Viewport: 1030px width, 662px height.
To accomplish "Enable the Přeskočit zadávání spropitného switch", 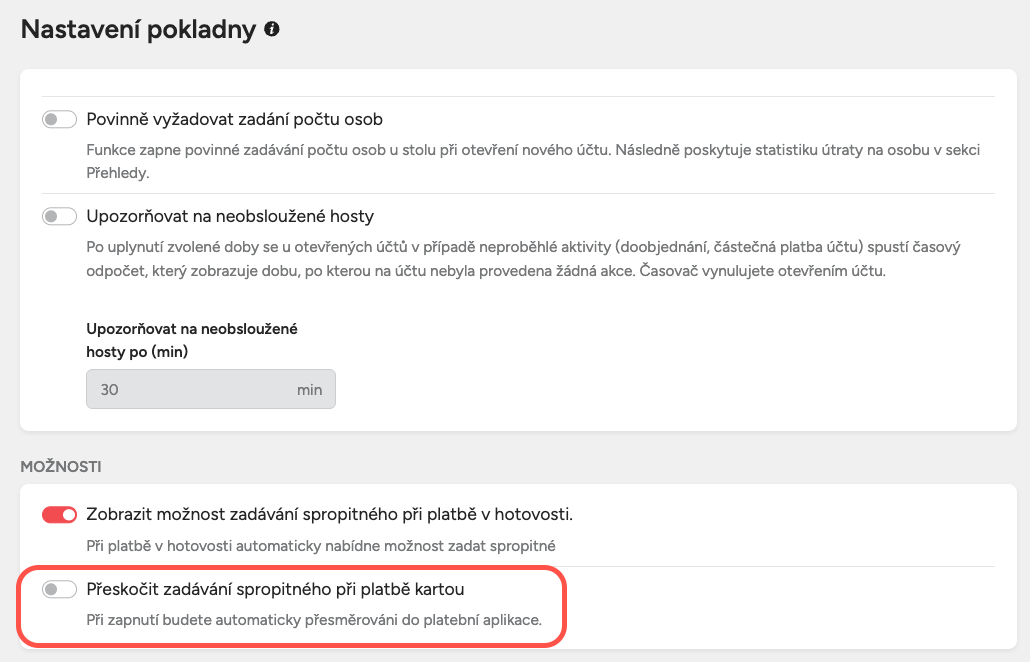I will (x=59, y=590).
